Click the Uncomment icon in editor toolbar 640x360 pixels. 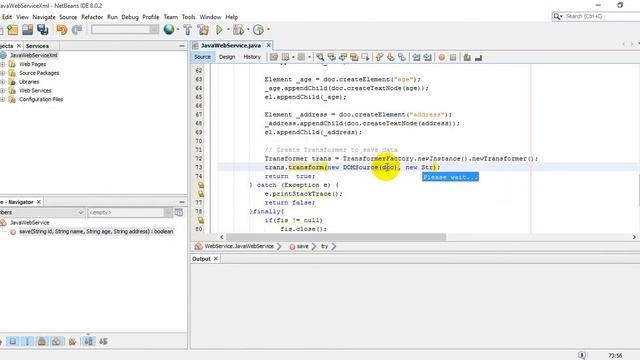pyautogui.click(x=478, y=57)
